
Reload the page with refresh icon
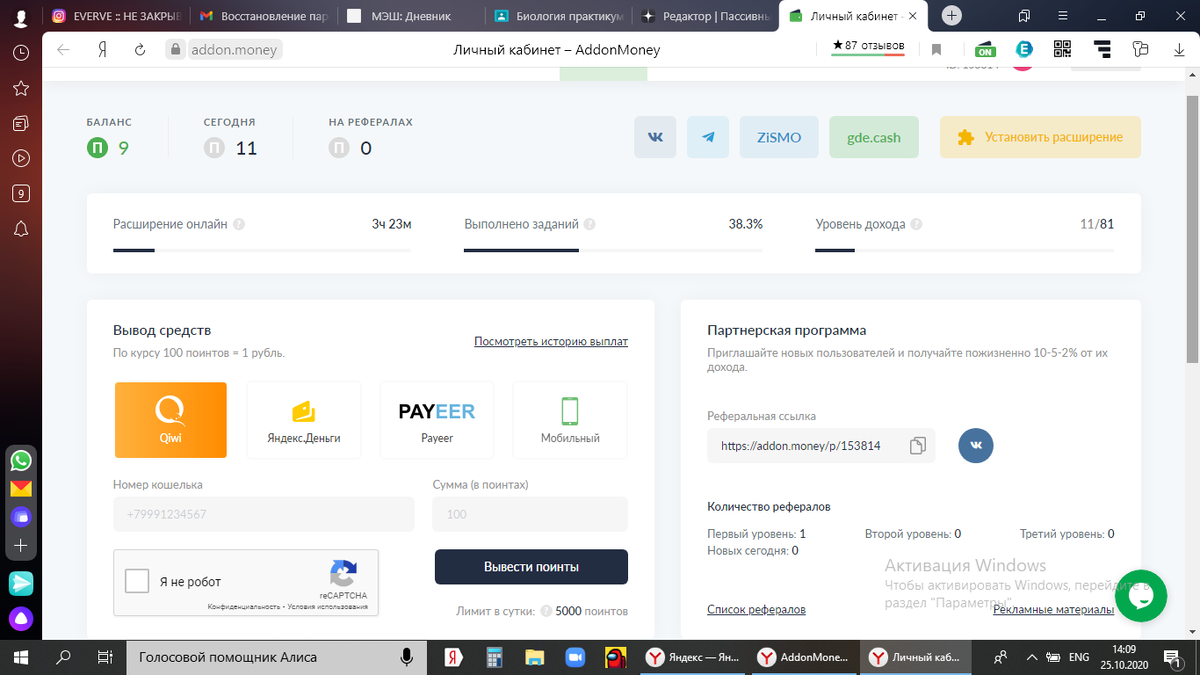[140, 49]
